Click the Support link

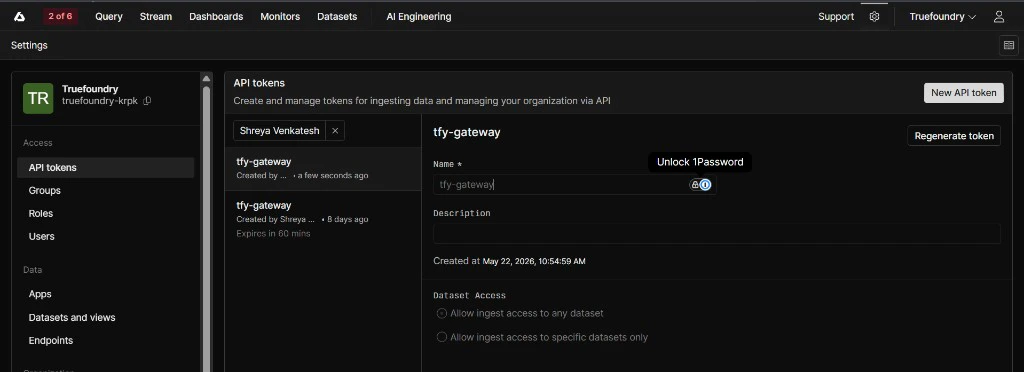836,16
